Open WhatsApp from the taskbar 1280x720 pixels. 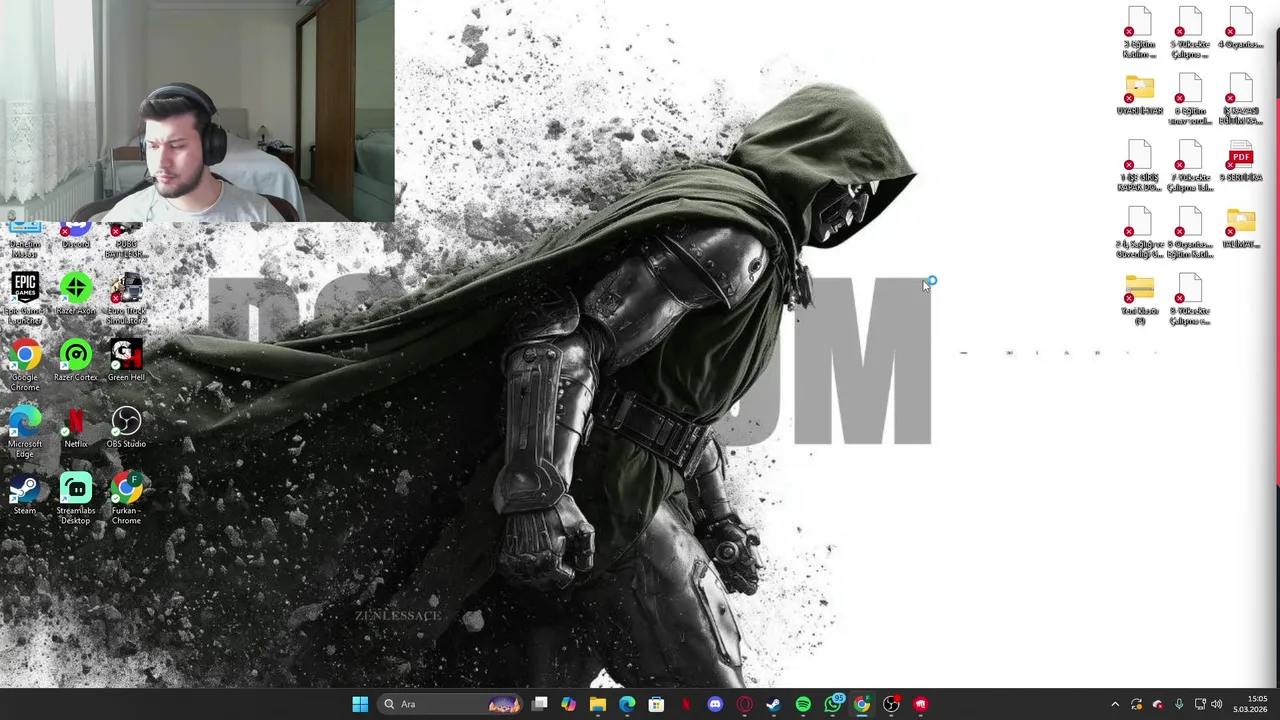coord(832,704)
